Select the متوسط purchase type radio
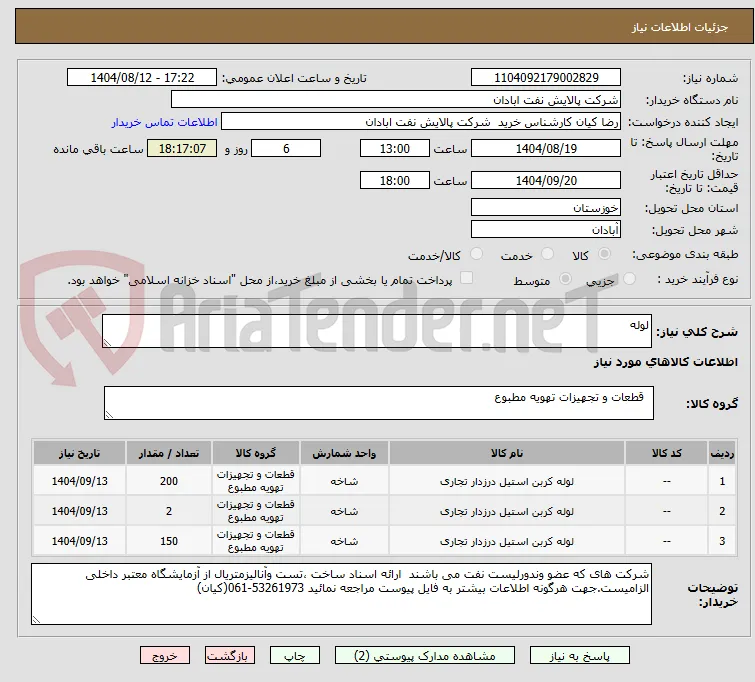This screenshot has height=682, width=755. [565, 278]
